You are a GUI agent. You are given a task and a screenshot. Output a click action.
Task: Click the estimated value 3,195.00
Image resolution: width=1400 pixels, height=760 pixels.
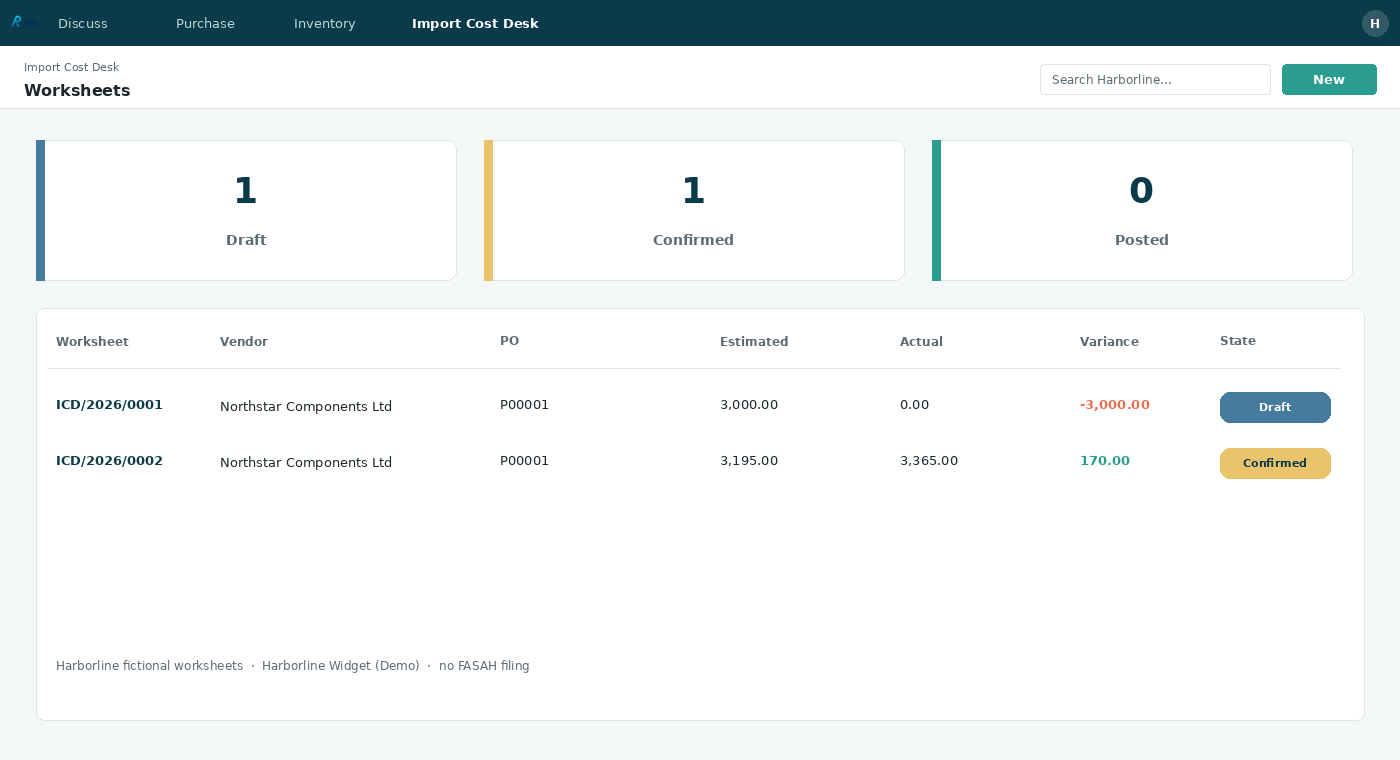[749, 461]
